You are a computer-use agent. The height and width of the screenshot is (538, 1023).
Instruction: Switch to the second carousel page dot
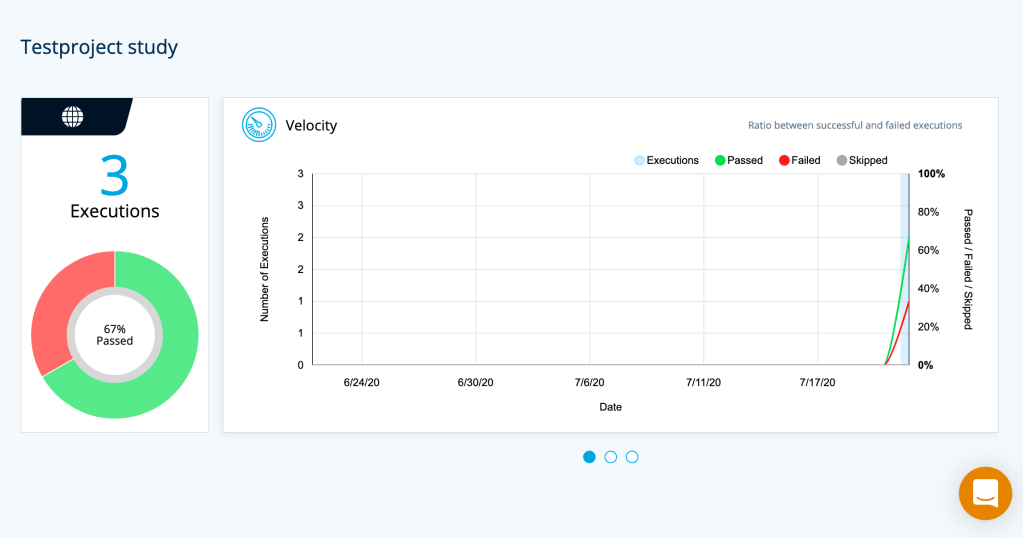coord(611,457)
